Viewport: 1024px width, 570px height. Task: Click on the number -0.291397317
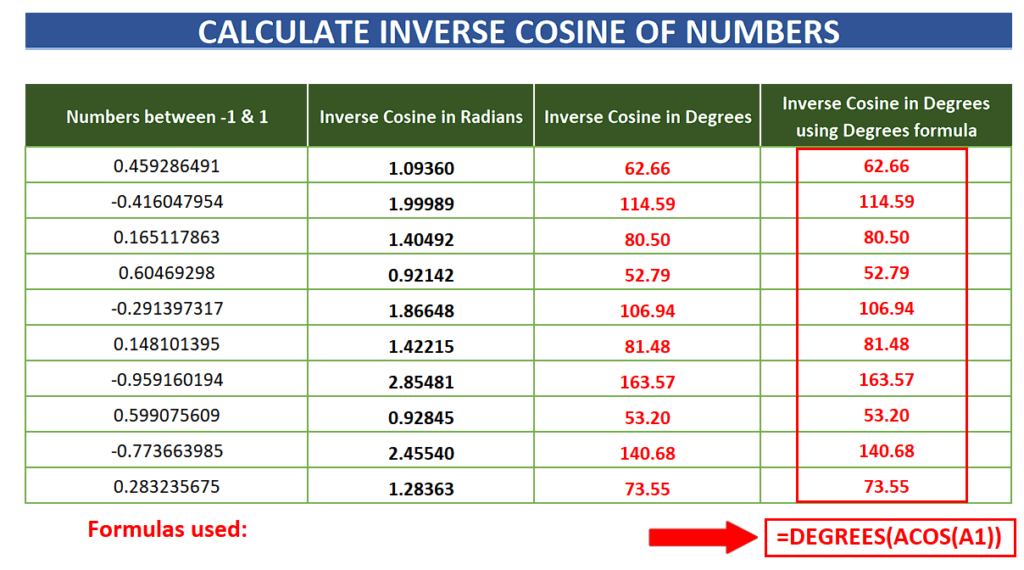[x=167, y=308]
